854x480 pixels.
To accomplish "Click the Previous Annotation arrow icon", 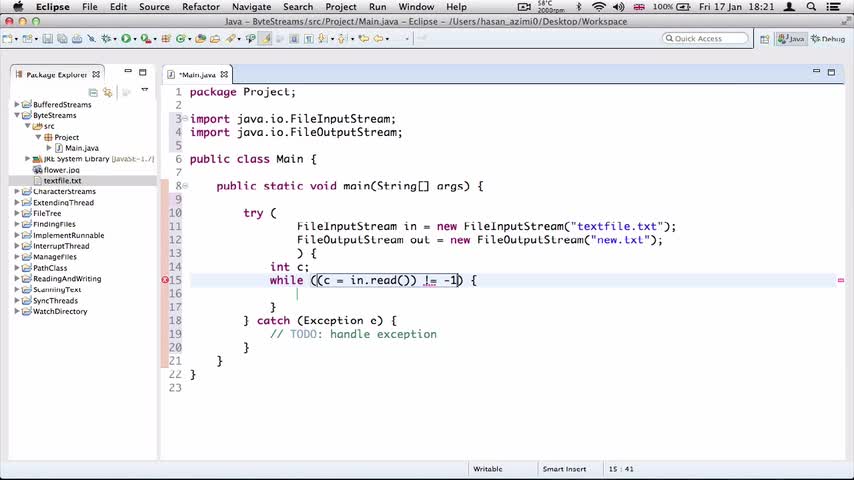I will point(341,39).
